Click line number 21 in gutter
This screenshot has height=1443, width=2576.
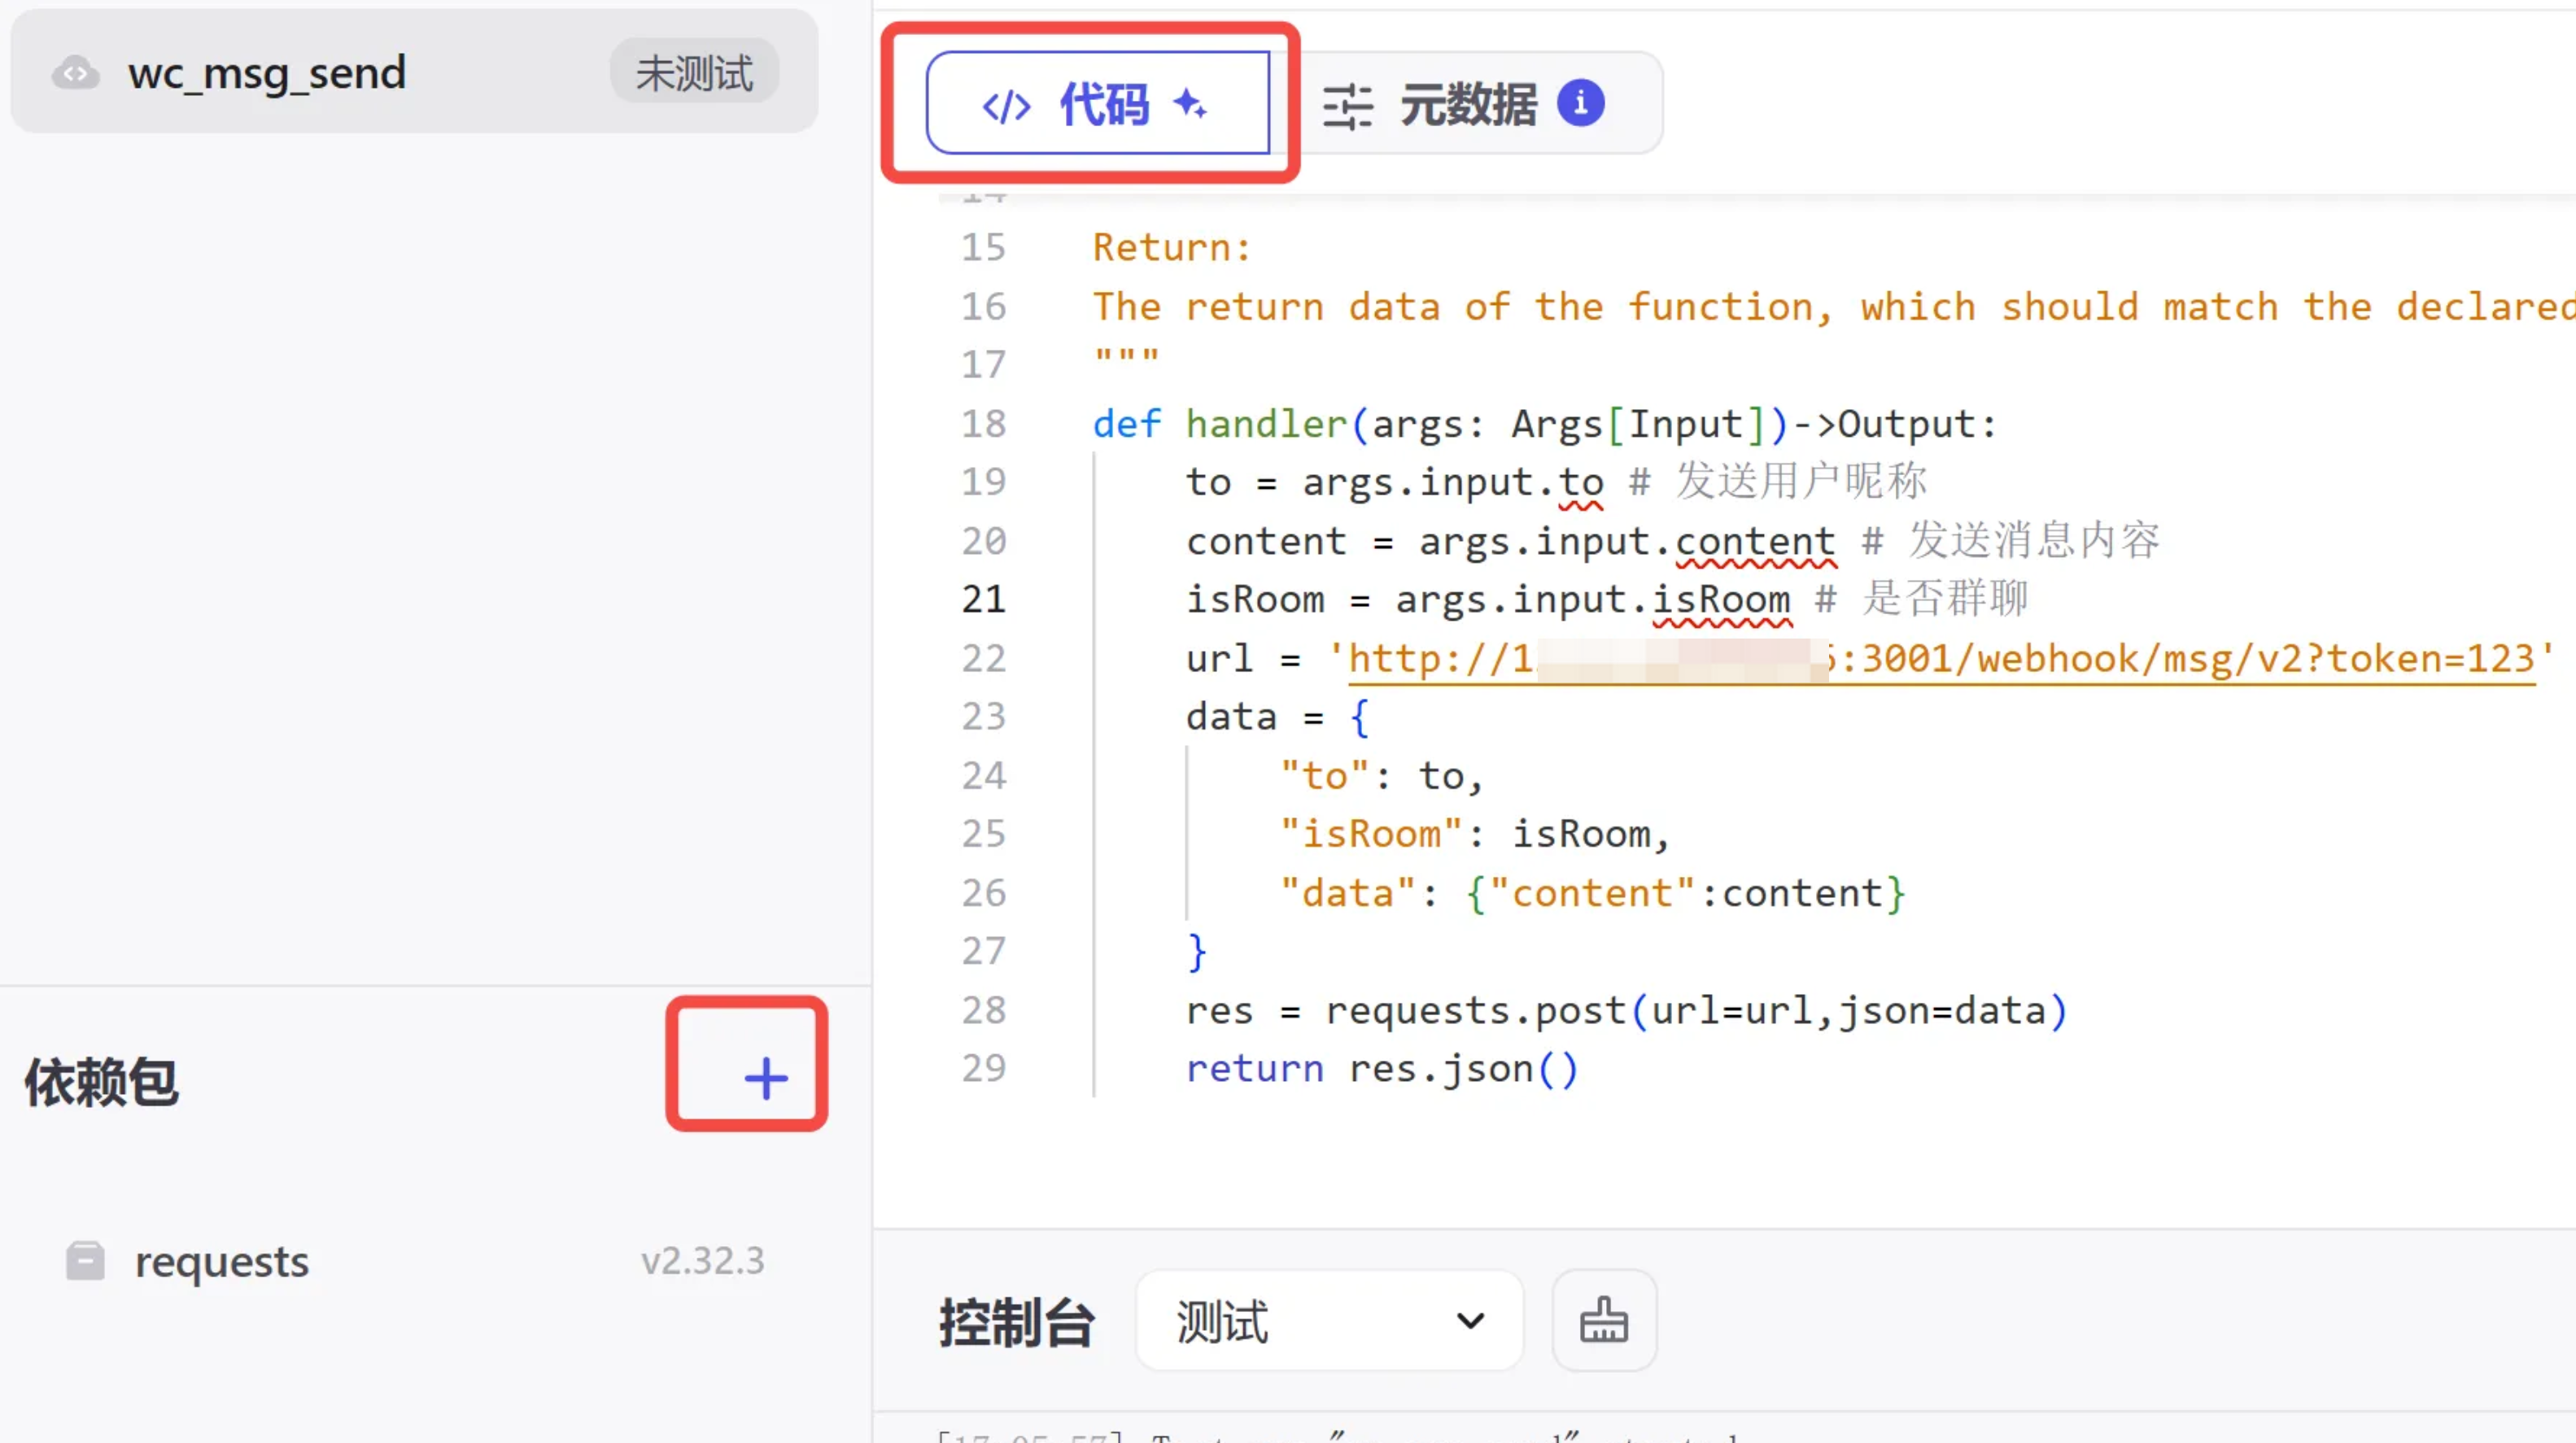coord(983,599)
